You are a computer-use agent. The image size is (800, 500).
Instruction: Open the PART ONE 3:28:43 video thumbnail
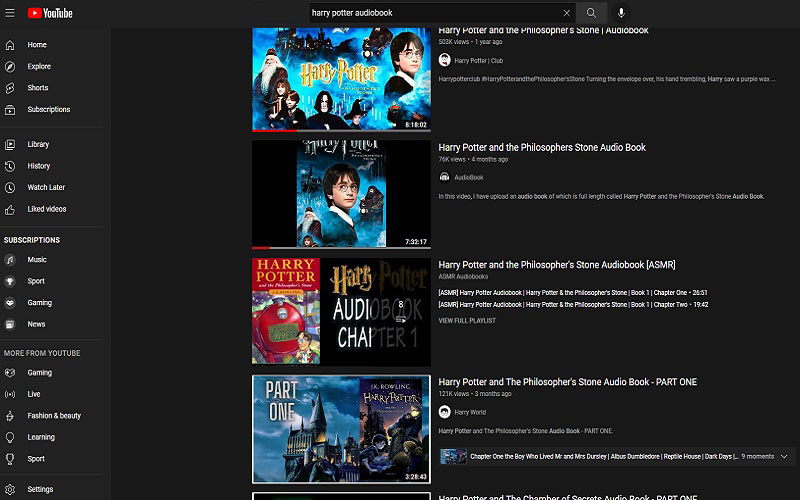(341, 429)
